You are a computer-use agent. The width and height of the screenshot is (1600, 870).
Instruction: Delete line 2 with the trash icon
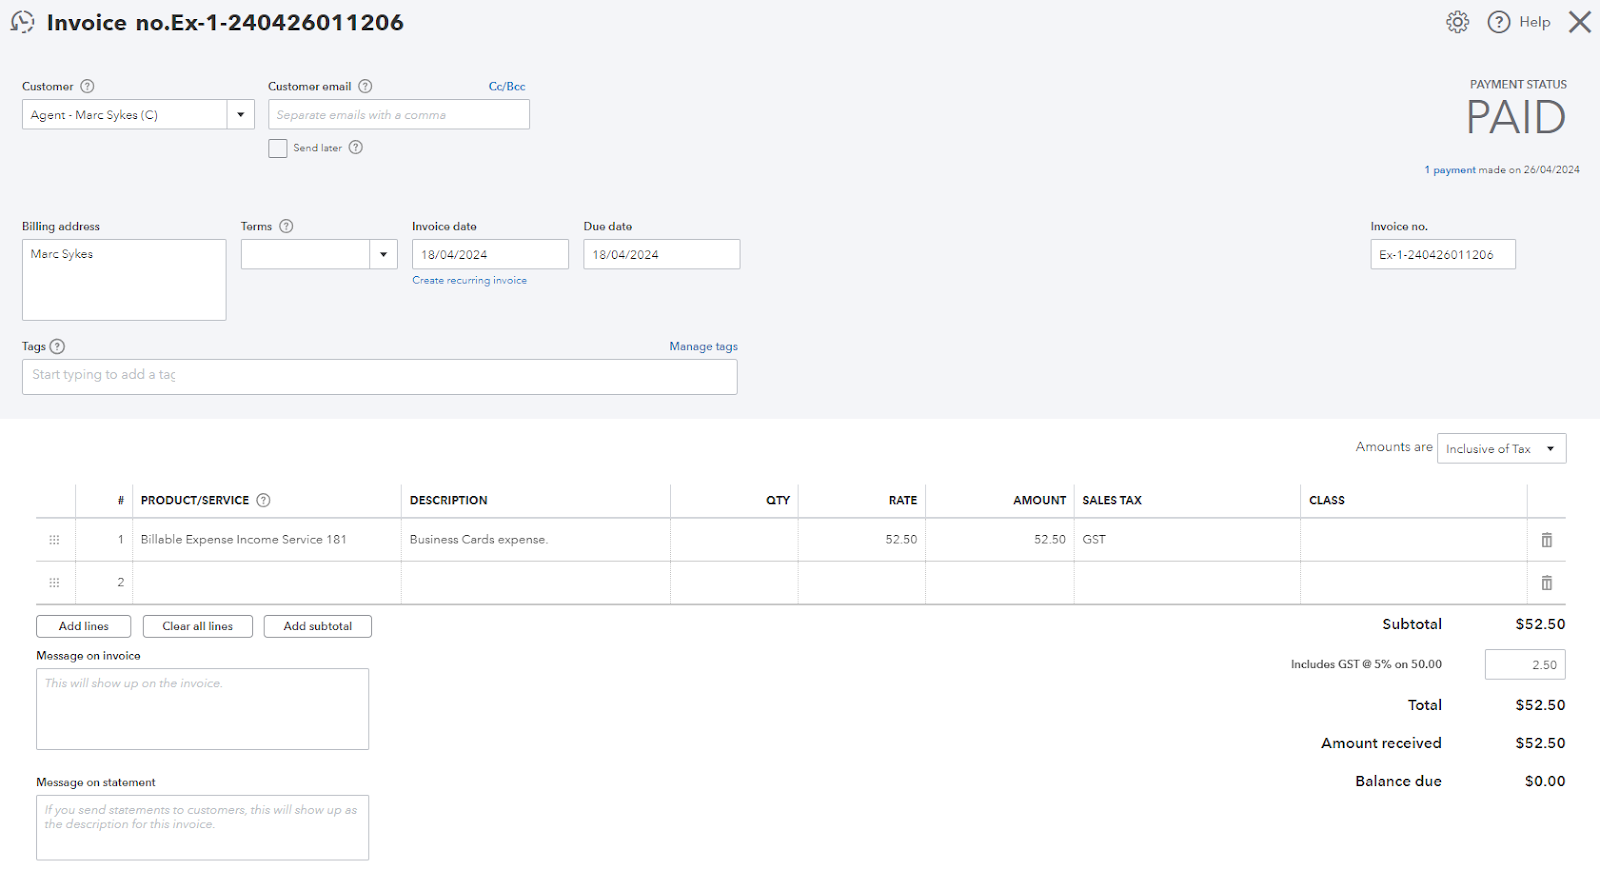(x=1547, y=583)
